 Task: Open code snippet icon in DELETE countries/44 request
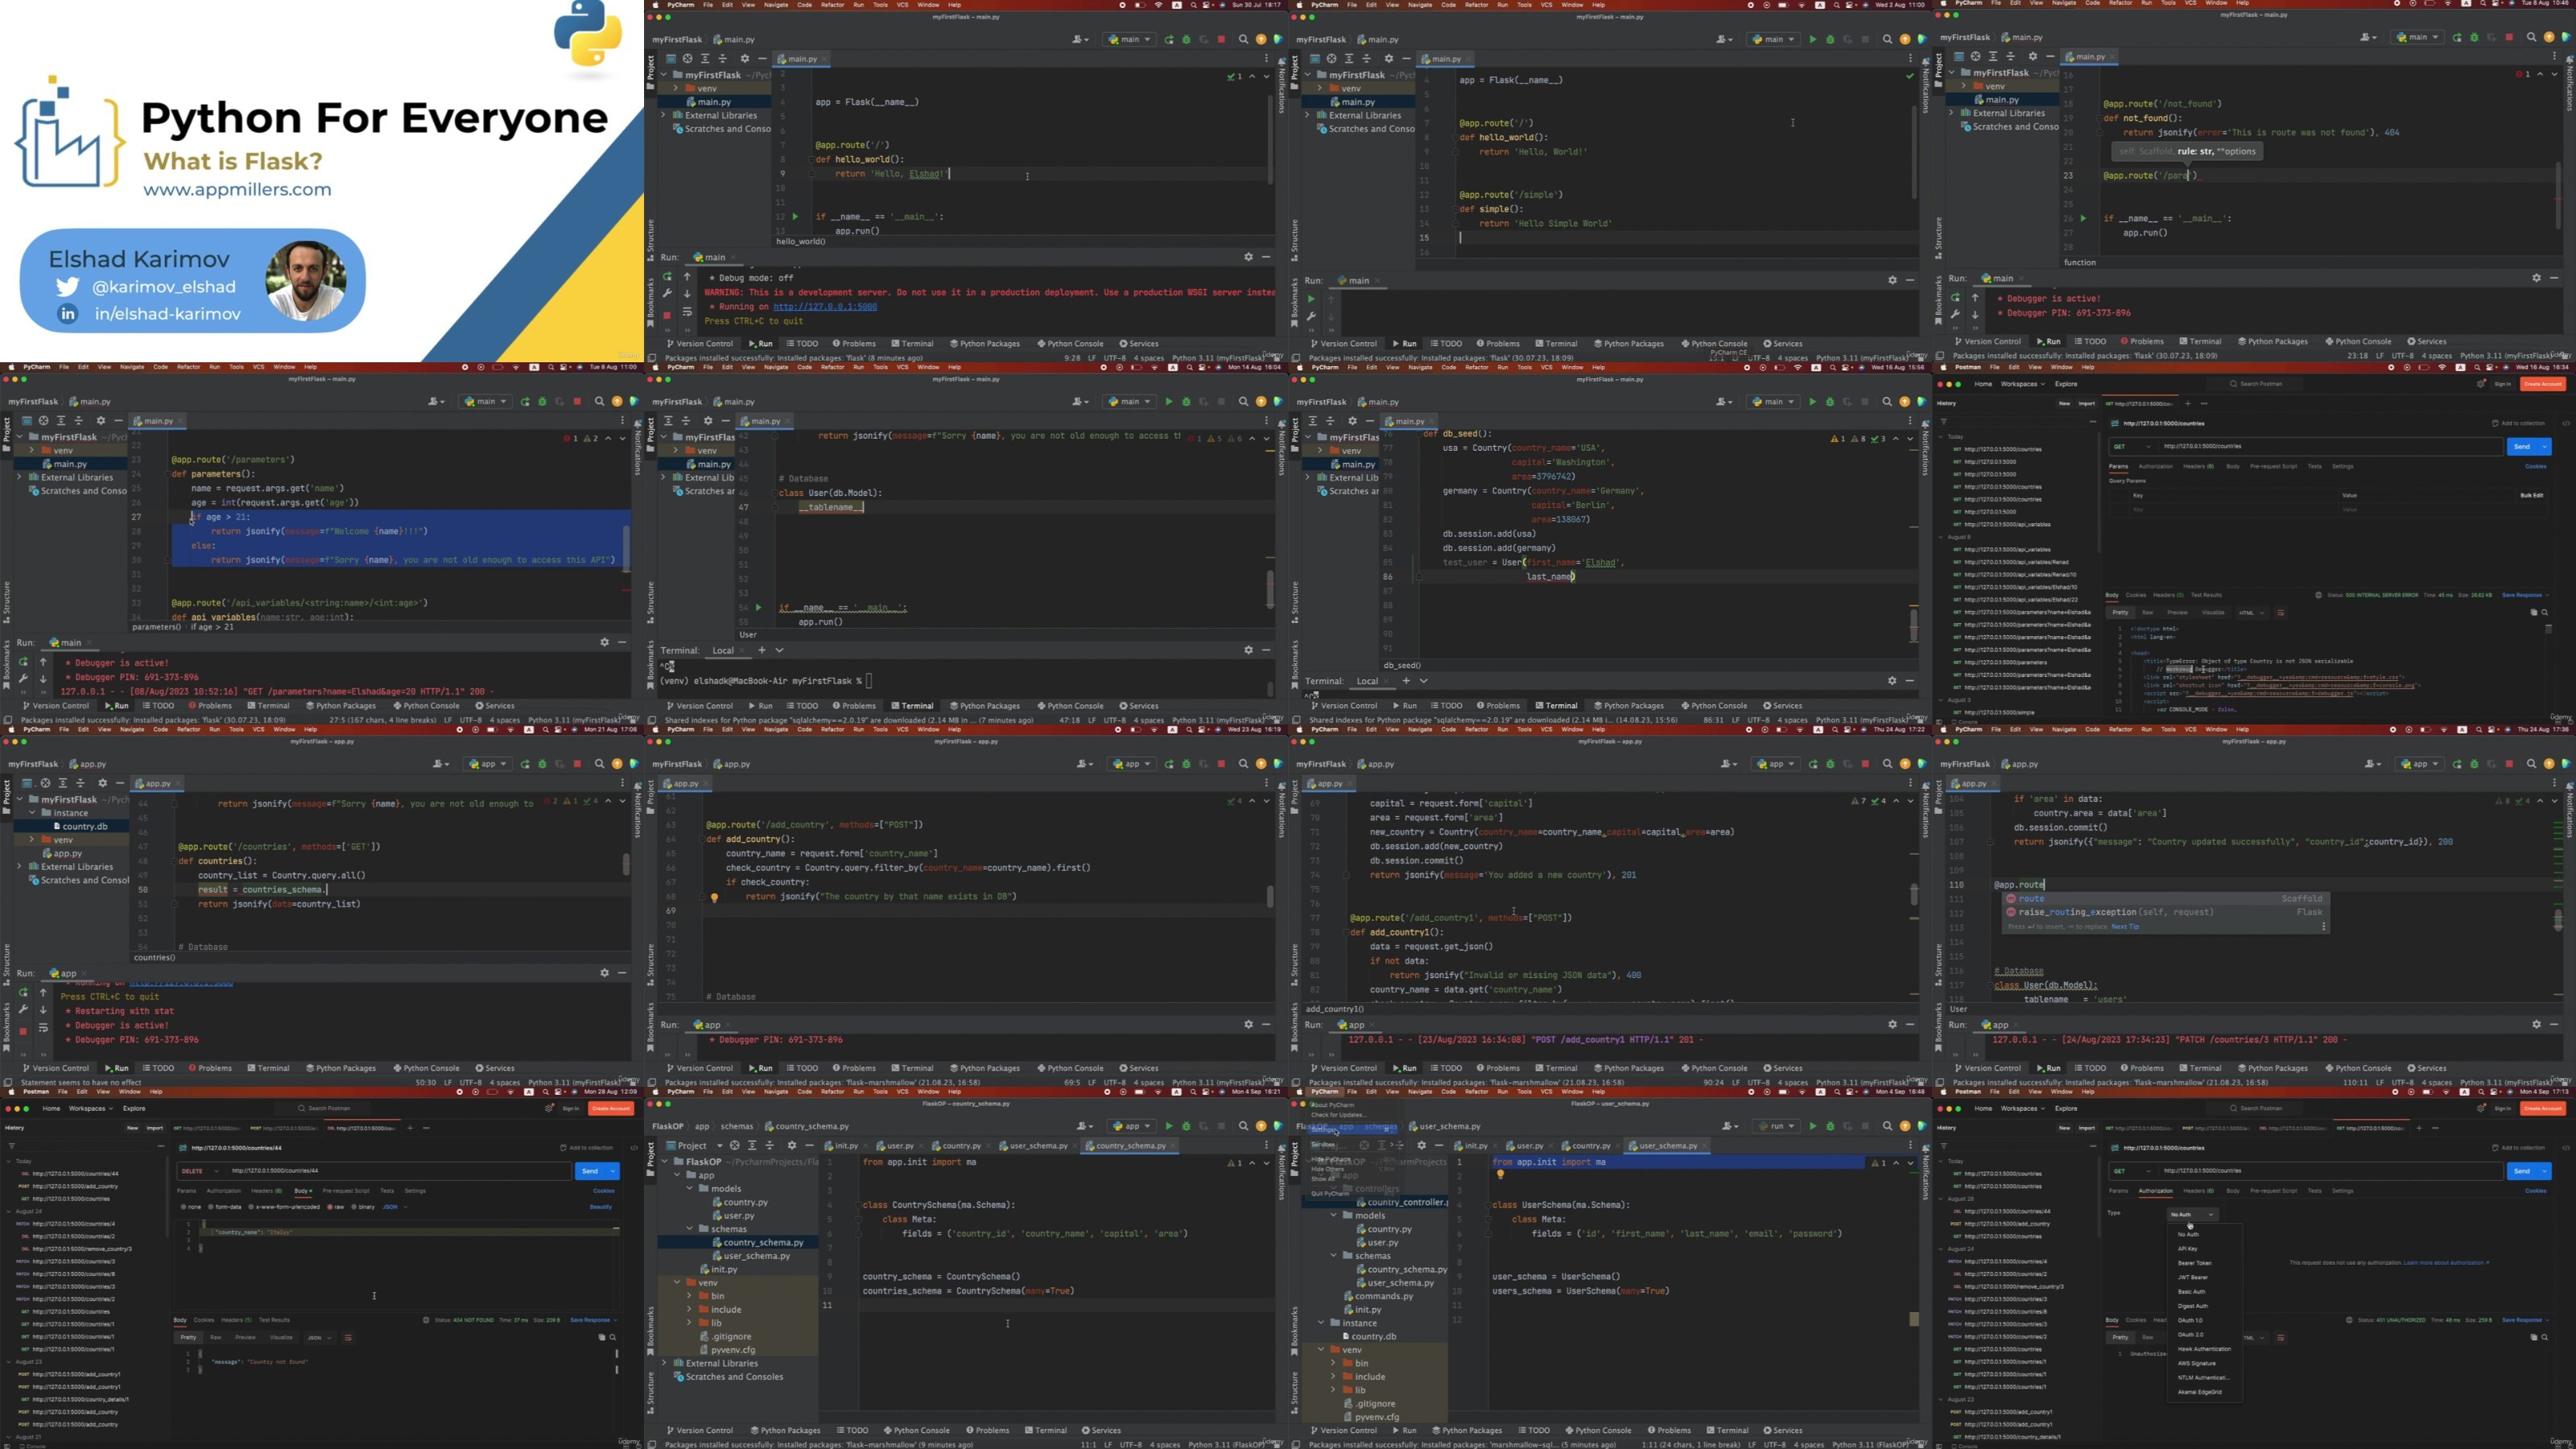634,1147
